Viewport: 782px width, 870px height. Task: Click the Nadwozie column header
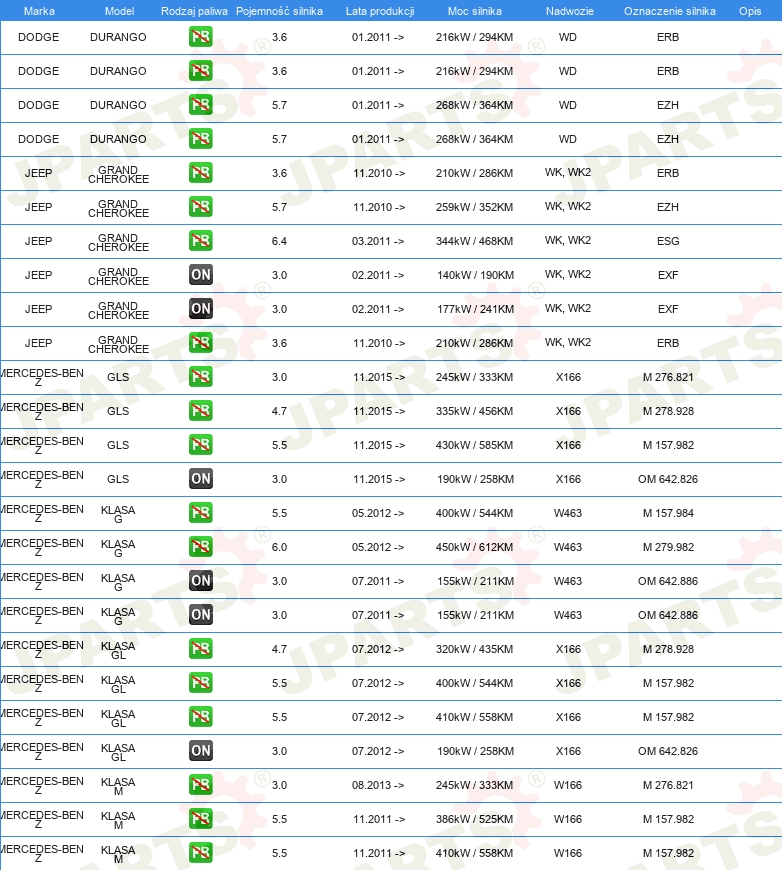coord(569,11)
